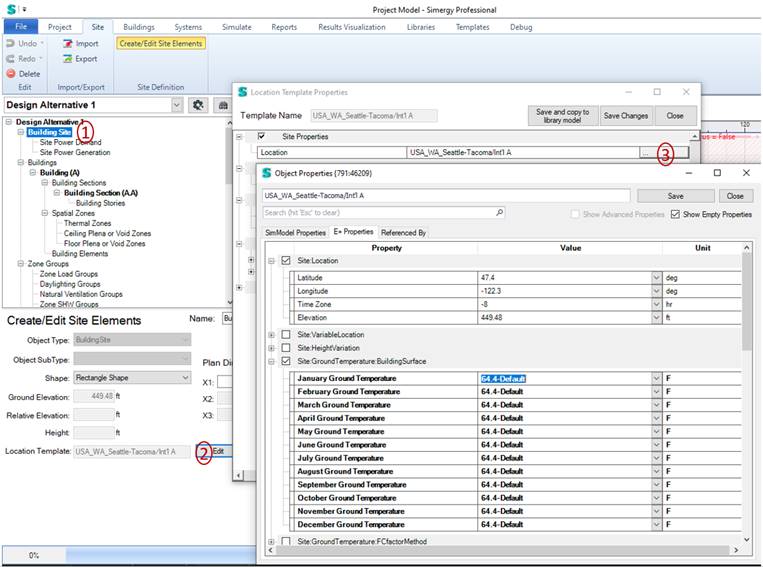Click the Height input field
Image resolution: width=763 pixels, height=567 pixels.
click(x=94, y=433)
